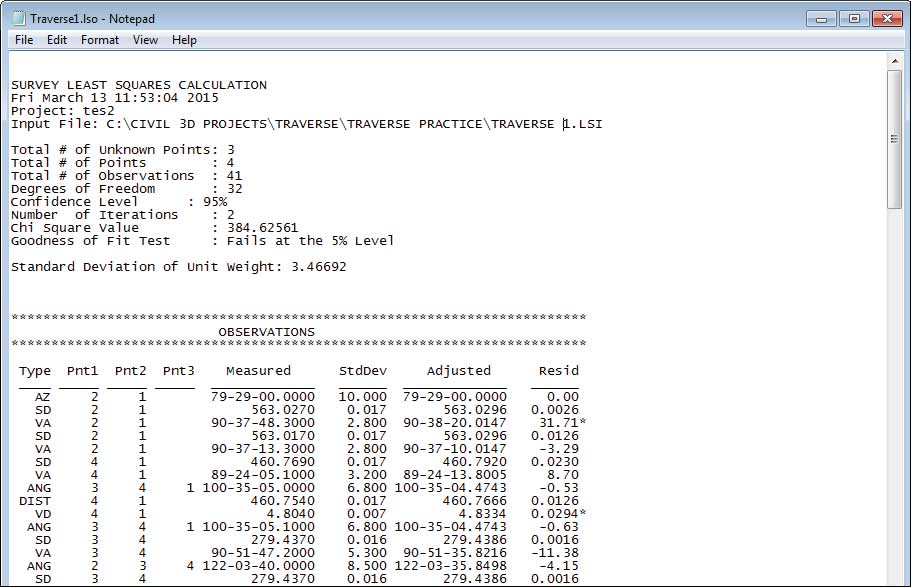Click the StdDev value 10.000
911x587 pixels.
363,396
